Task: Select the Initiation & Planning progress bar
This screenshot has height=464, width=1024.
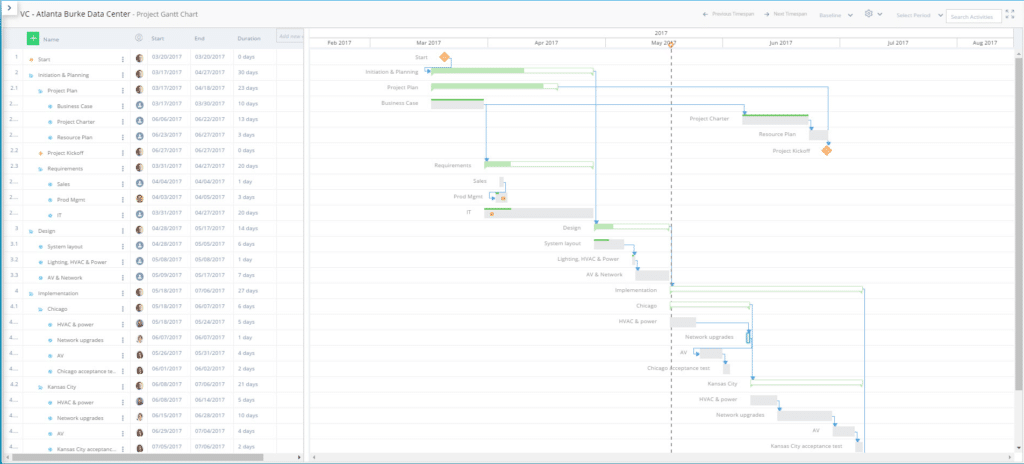Action: (512, 71)
